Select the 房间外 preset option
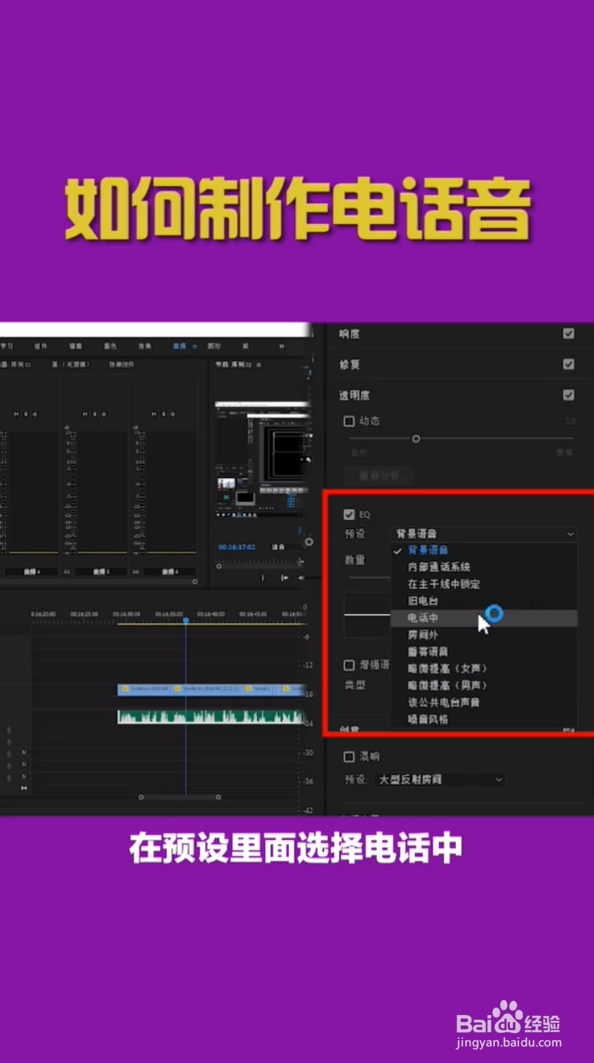This screenshot has height=1063, width=594. [x=483, y=635]
